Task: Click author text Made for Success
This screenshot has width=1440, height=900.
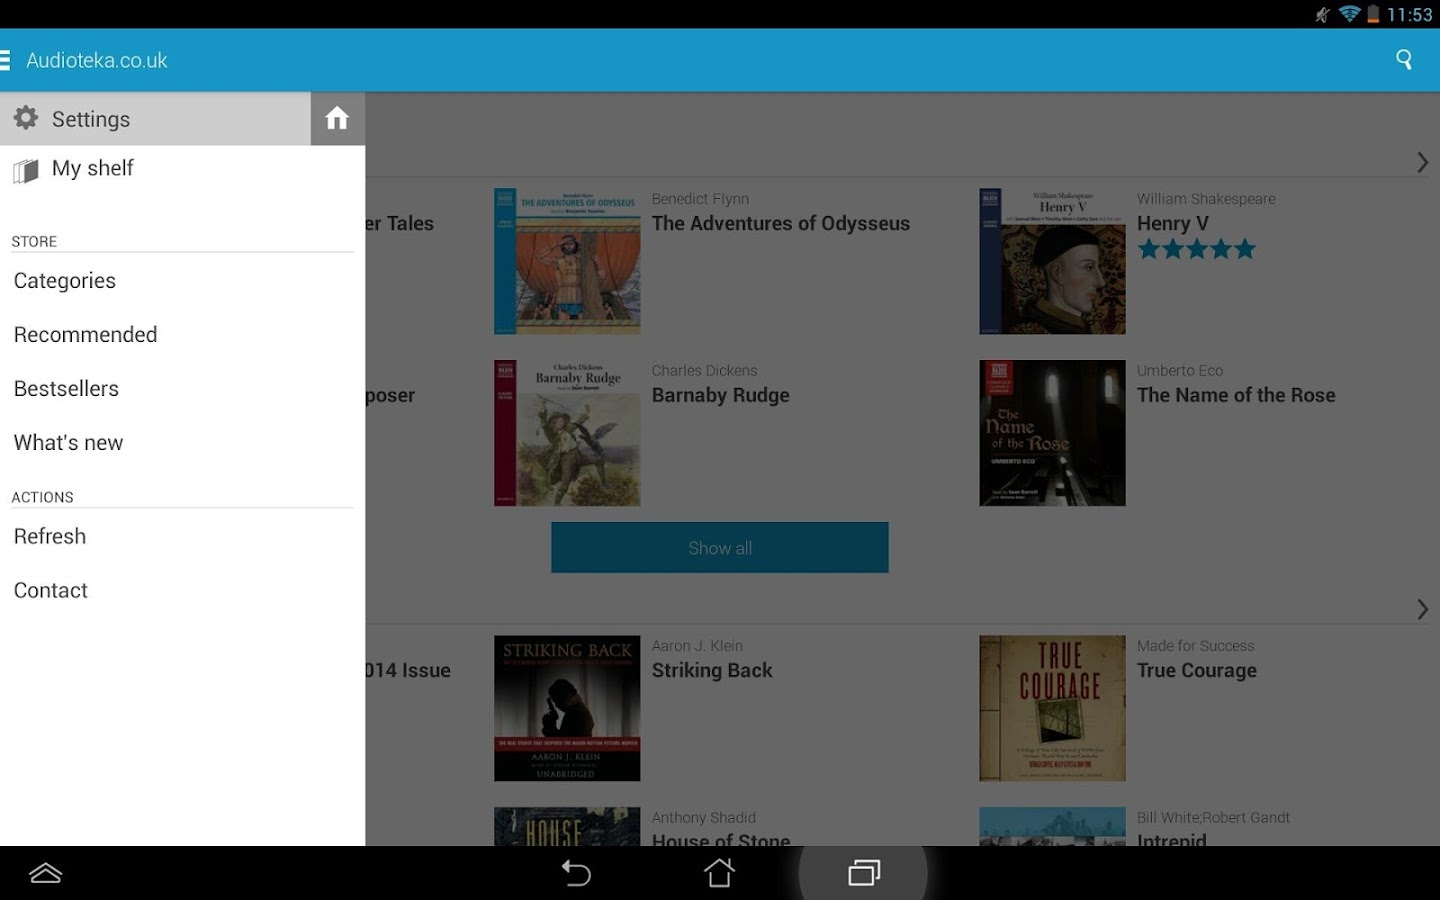Action: click(1195, 646)
